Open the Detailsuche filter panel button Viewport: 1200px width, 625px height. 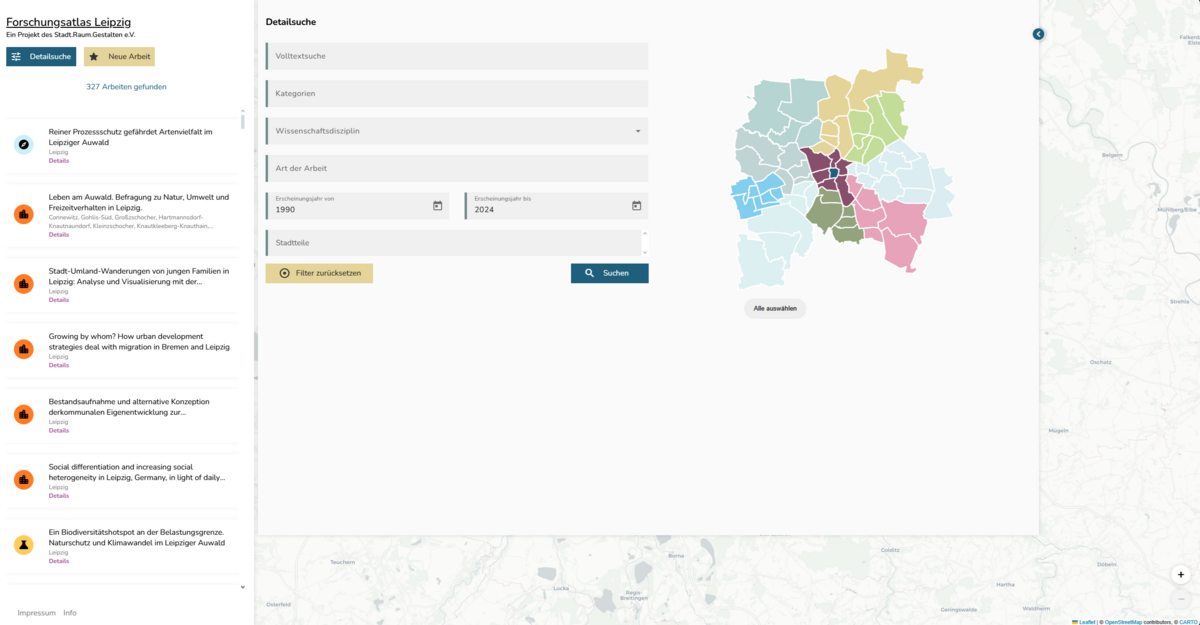(x=41, y=57)
